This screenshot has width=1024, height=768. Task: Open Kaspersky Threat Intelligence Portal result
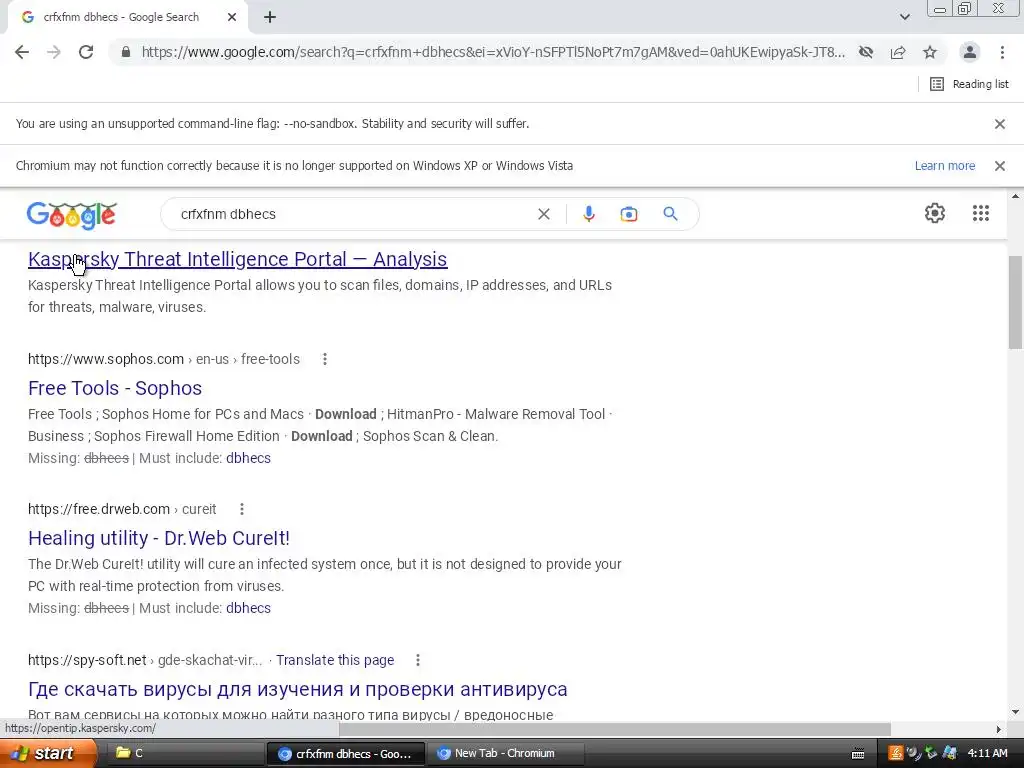[x=238, y=259]
